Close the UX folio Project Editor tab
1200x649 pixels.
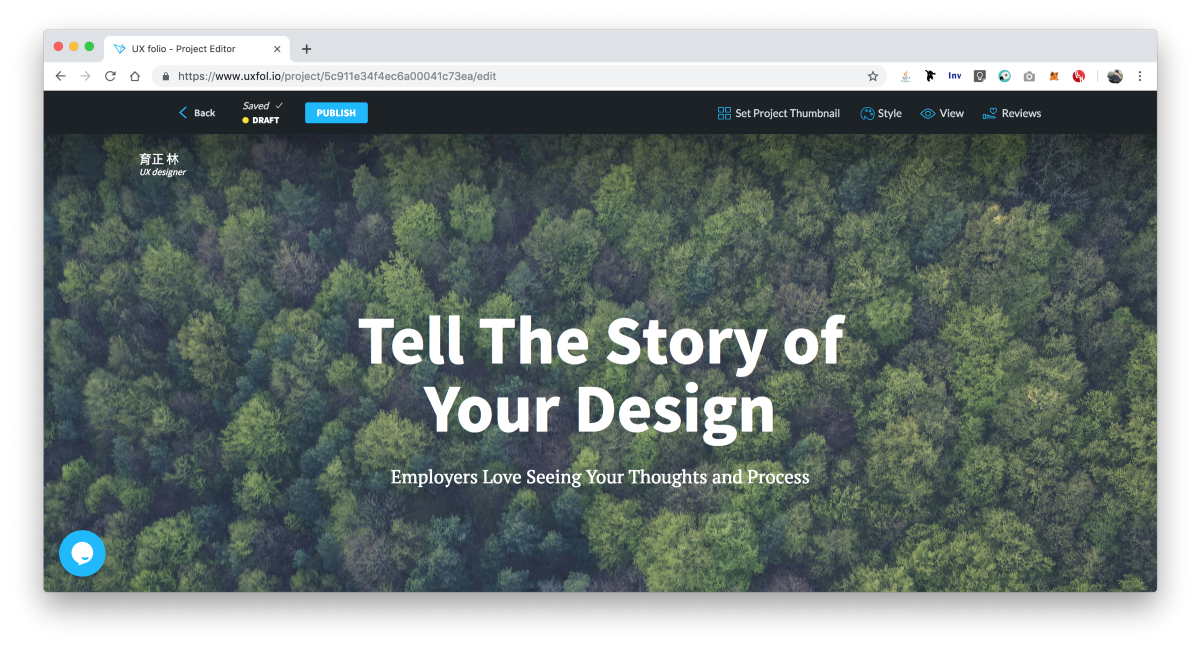click(277, 49)
